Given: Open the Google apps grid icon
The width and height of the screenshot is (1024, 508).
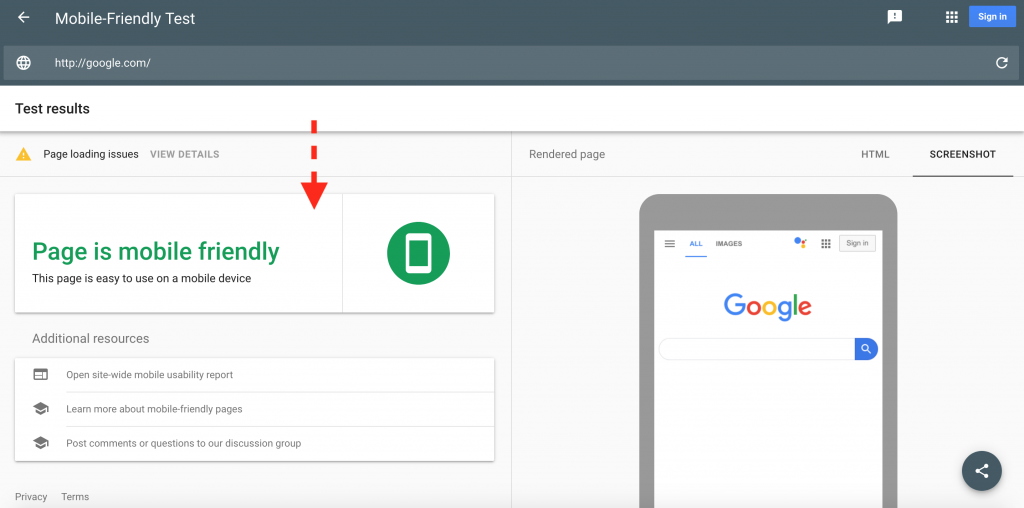Looking at the screenshot, I should pyautogui.click(x=952, y=17).
